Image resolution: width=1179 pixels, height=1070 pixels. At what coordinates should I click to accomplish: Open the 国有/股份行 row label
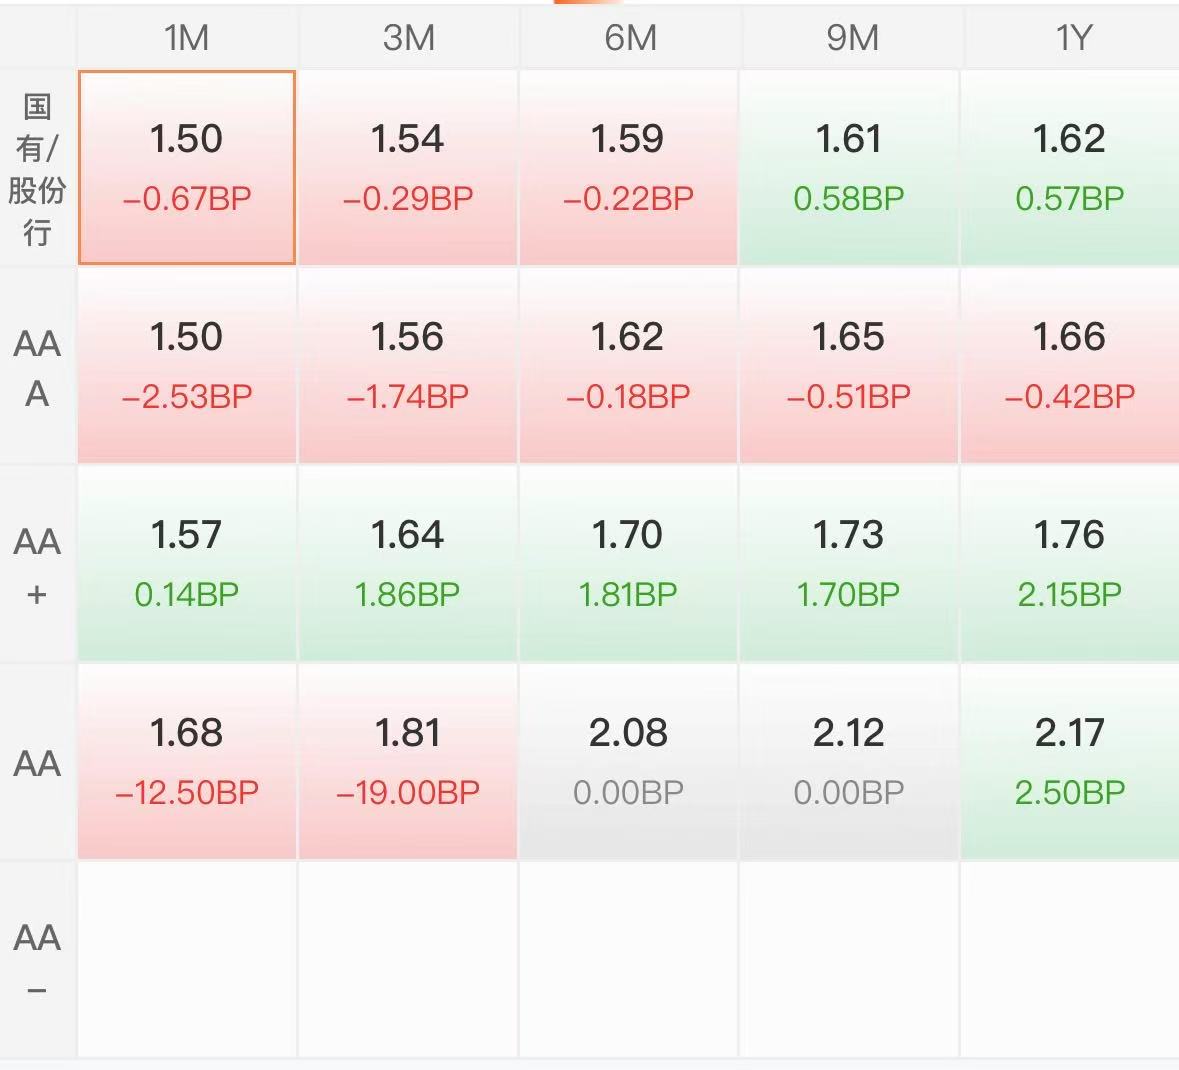38,168
